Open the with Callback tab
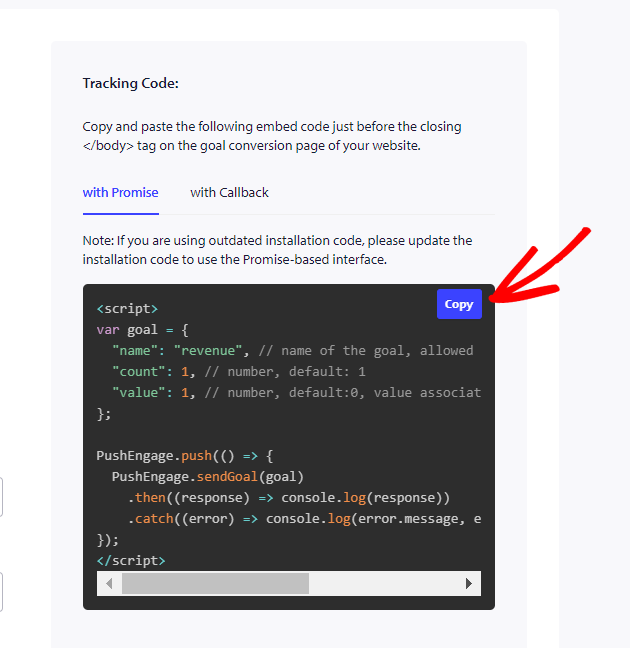Viewport: 630px width, 648px height. coord(229,193)
